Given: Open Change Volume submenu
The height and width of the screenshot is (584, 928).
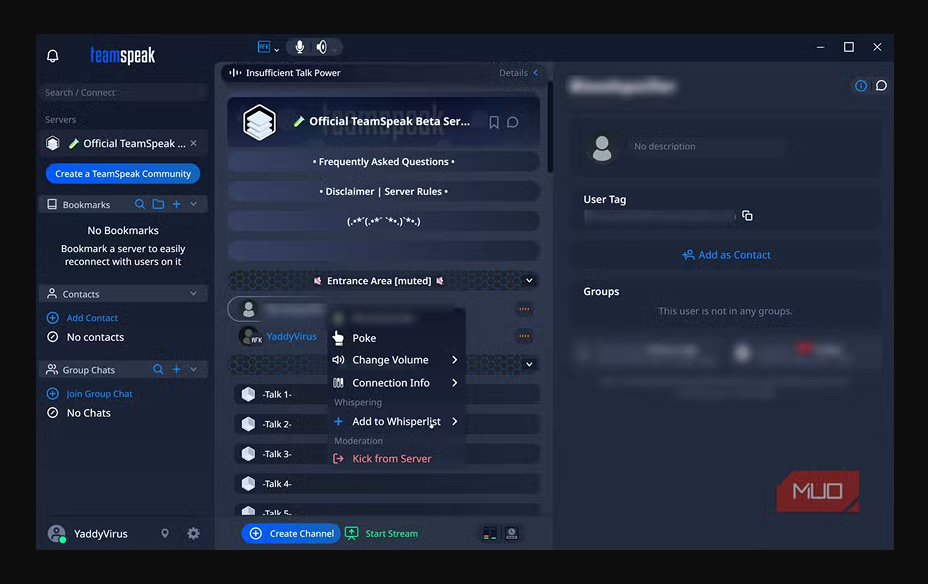Looking at the screenshot, I should pos(396,360).
